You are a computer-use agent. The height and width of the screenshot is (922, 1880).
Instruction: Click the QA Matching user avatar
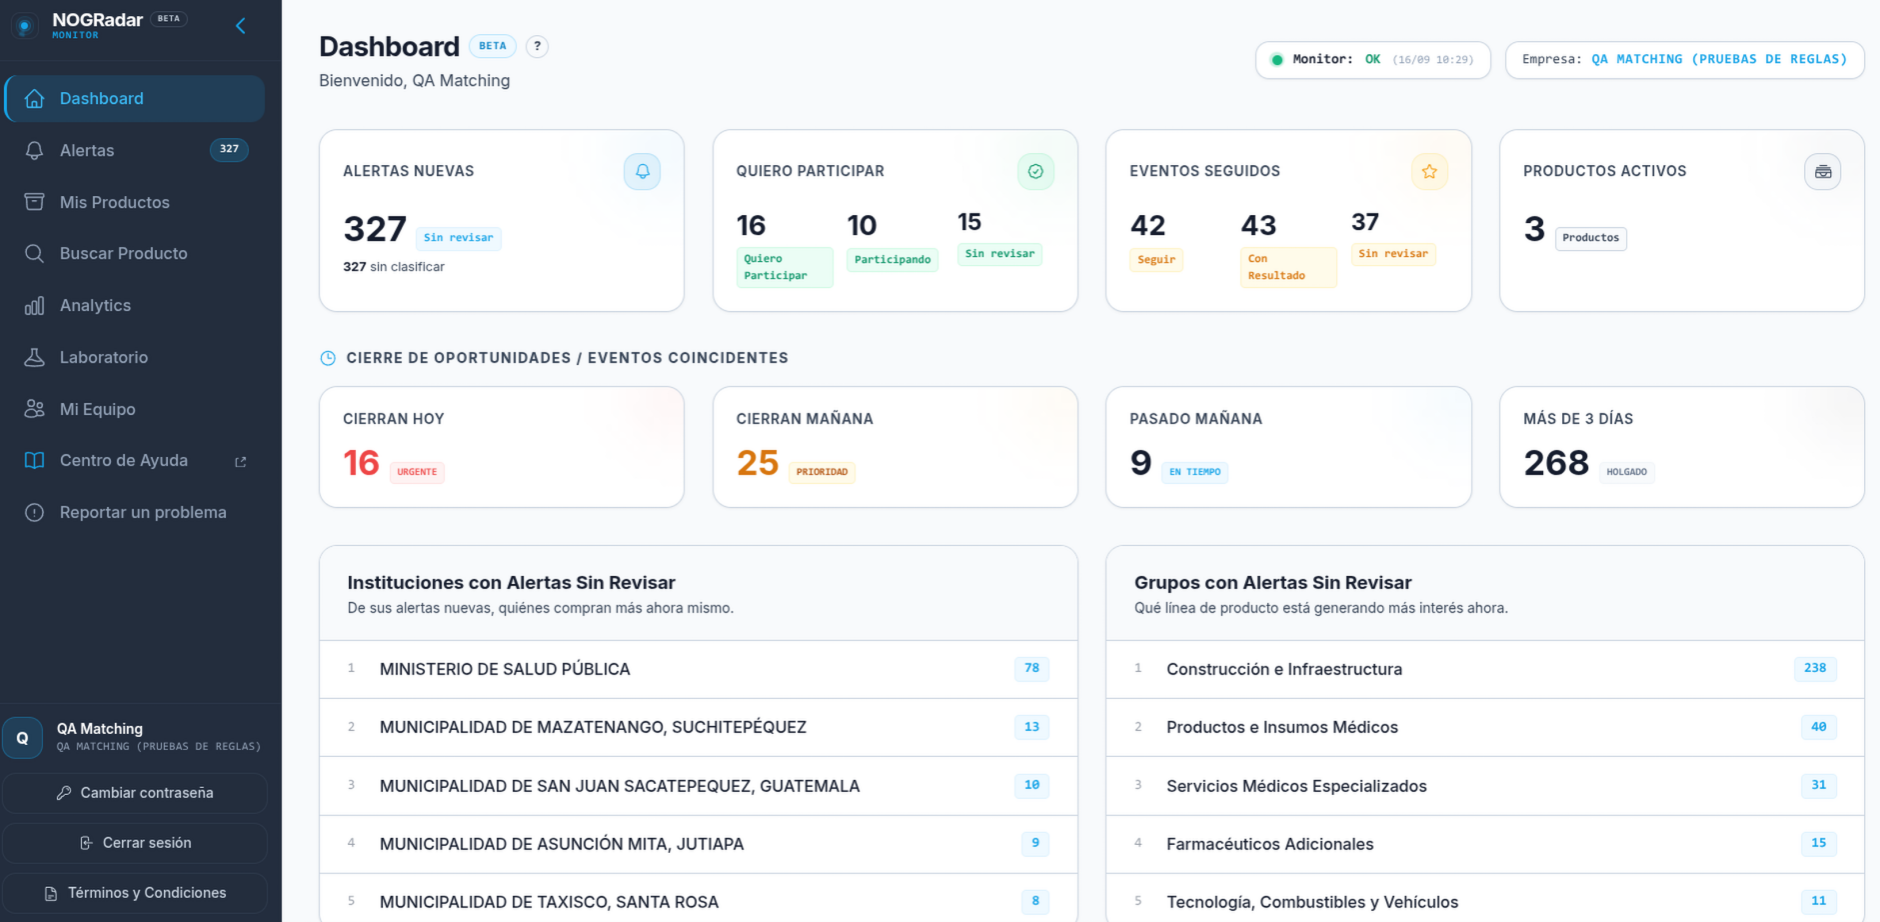click(x=22, y=738)
